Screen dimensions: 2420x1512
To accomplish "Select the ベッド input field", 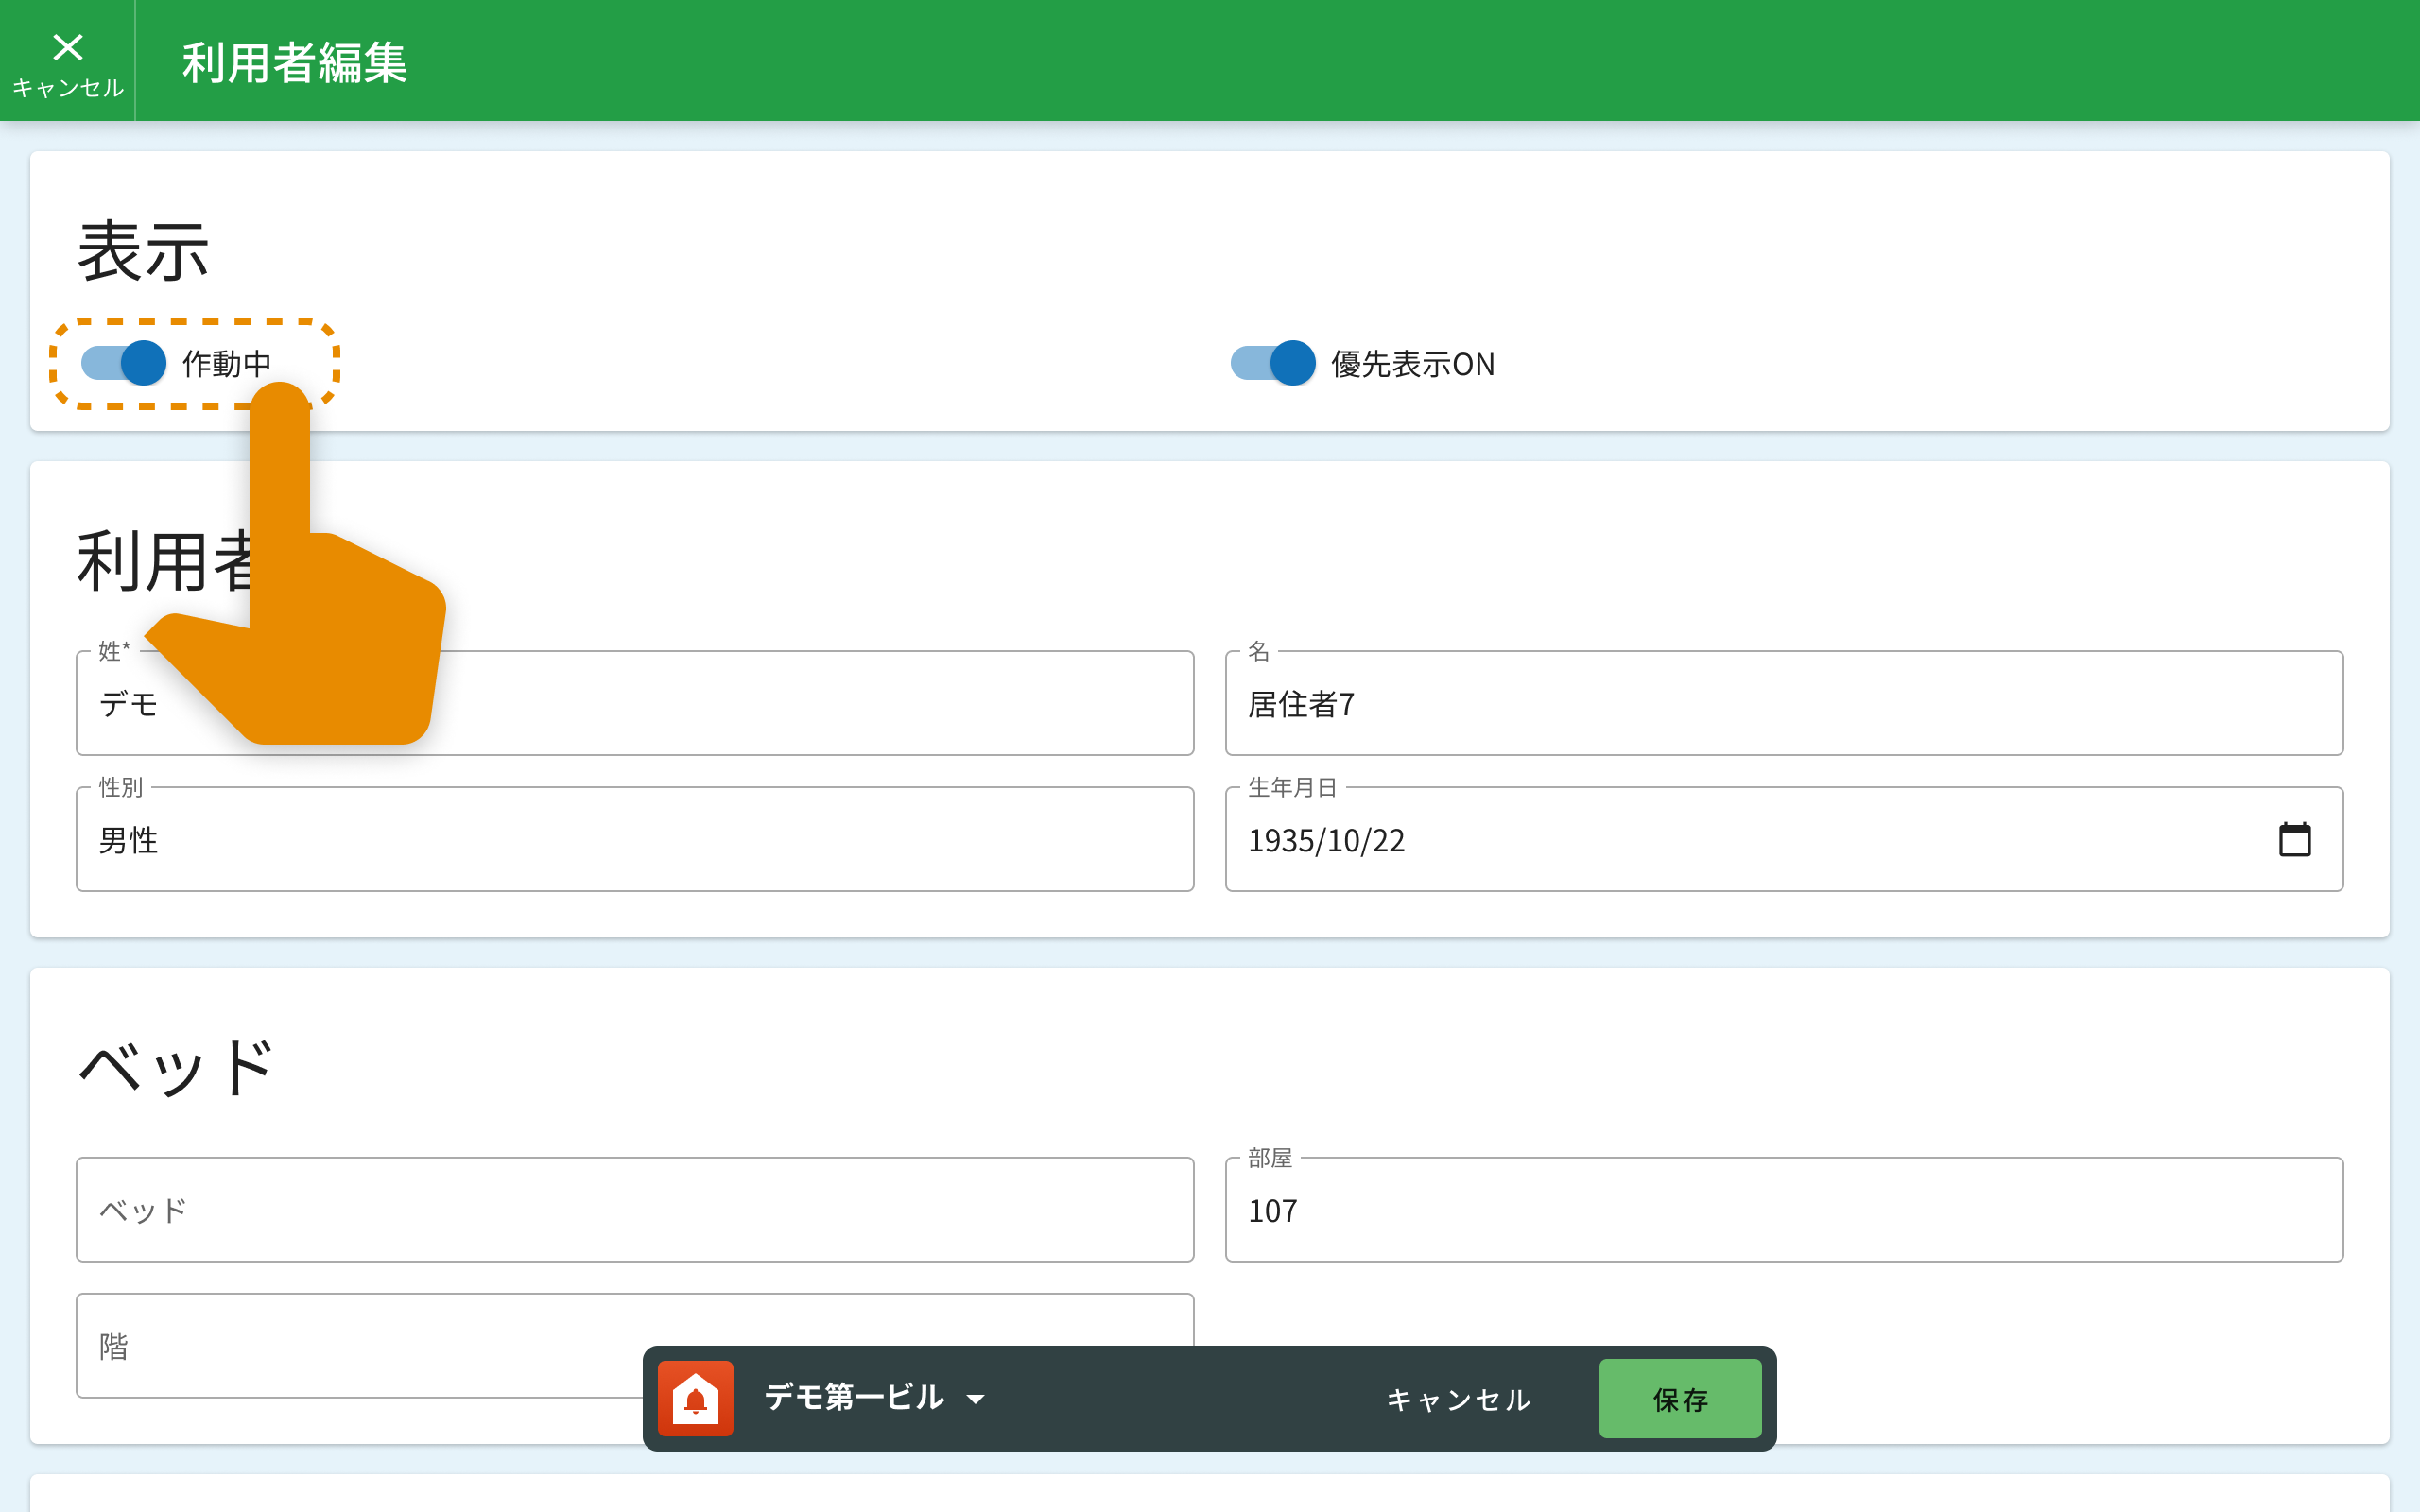I will click(634, 1210).
